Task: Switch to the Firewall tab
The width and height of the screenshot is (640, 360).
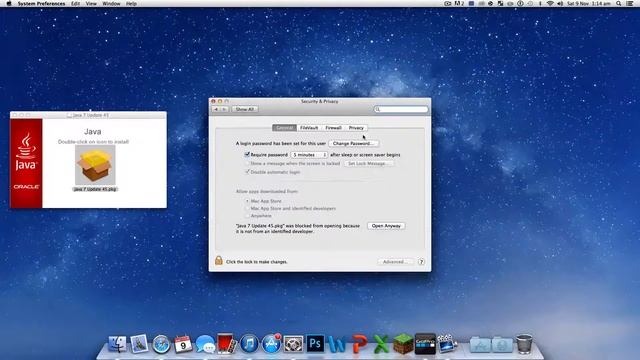Action: point(333,128)
